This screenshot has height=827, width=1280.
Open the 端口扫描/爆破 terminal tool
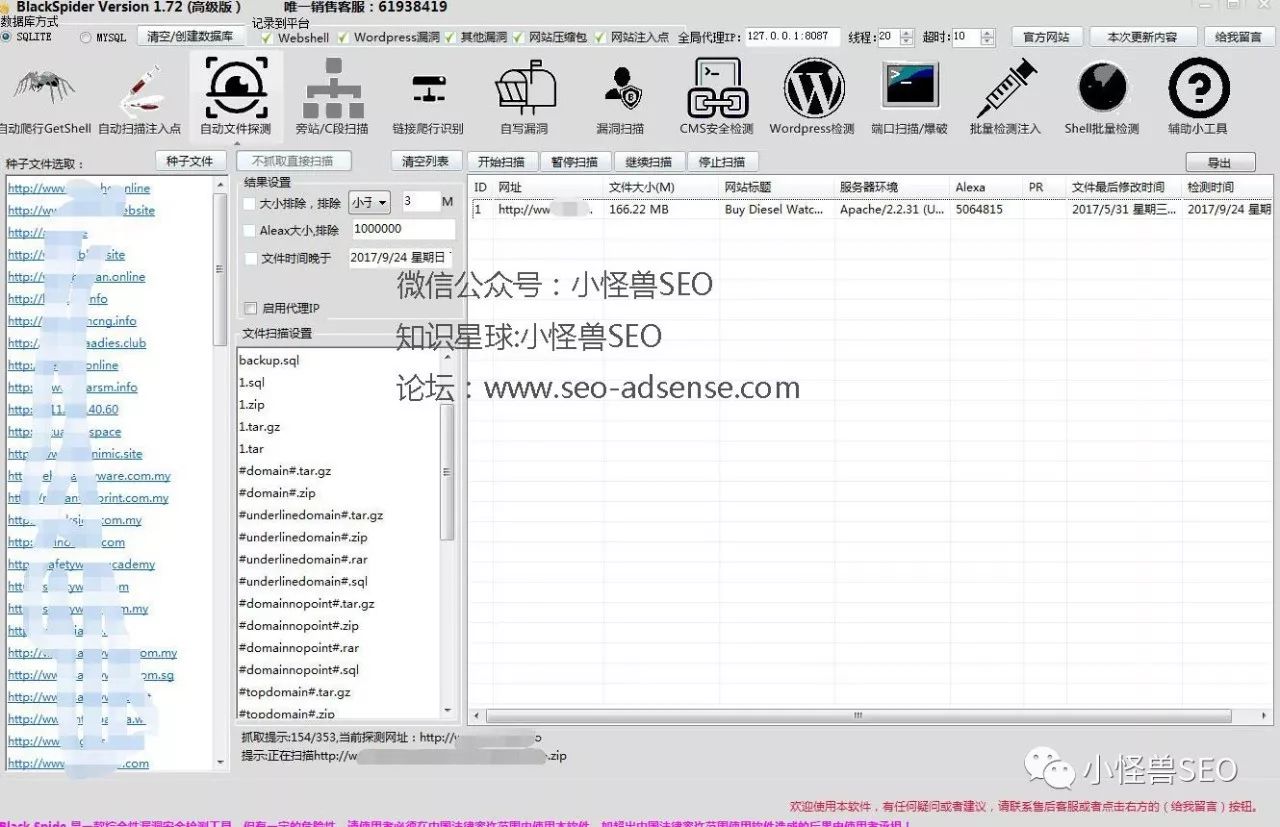(x=909, y=98)
